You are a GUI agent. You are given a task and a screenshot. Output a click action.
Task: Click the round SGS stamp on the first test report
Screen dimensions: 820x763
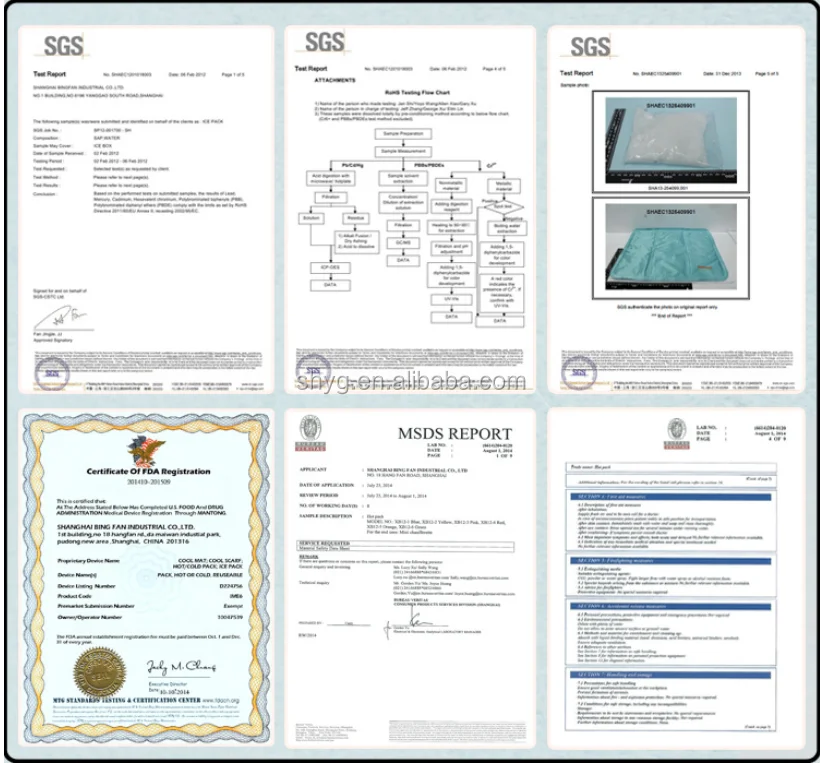(x=52, y=373)
